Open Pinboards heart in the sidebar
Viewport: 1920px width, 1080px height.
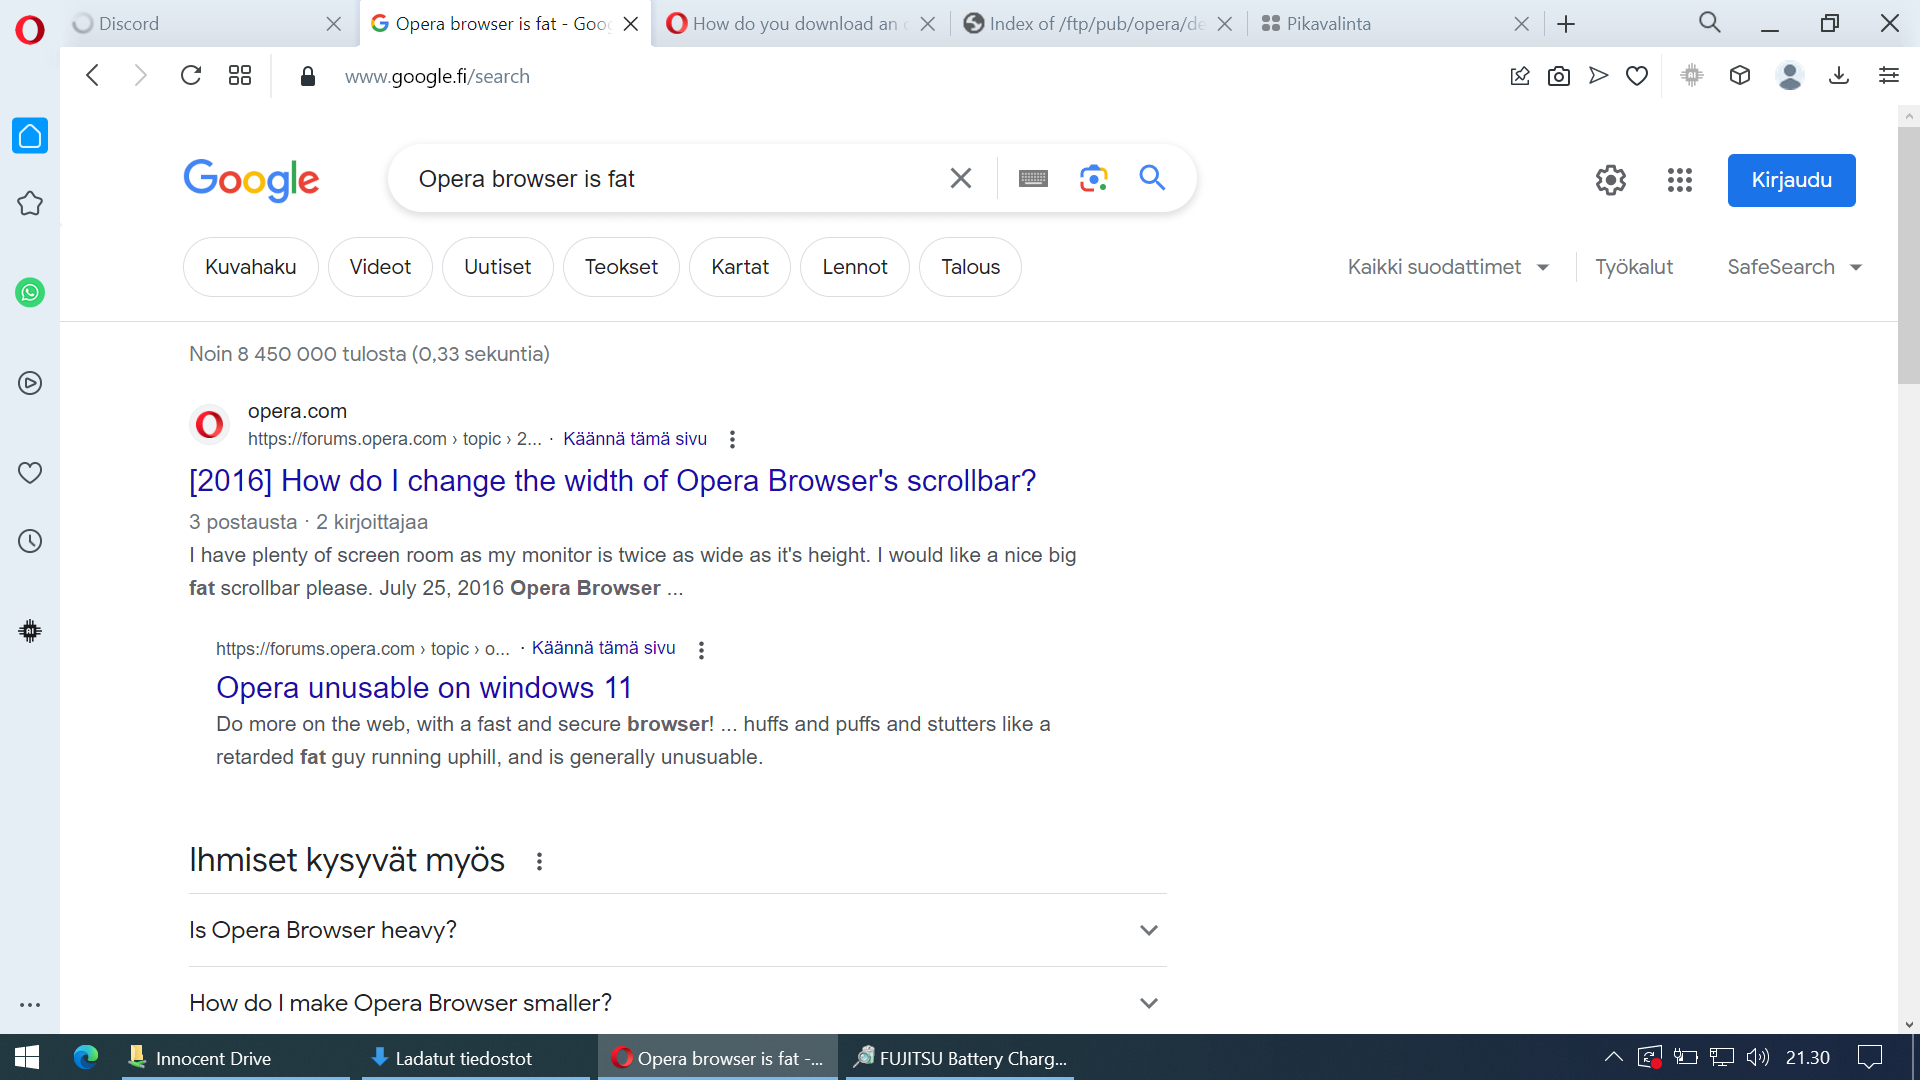pos(30,472)
